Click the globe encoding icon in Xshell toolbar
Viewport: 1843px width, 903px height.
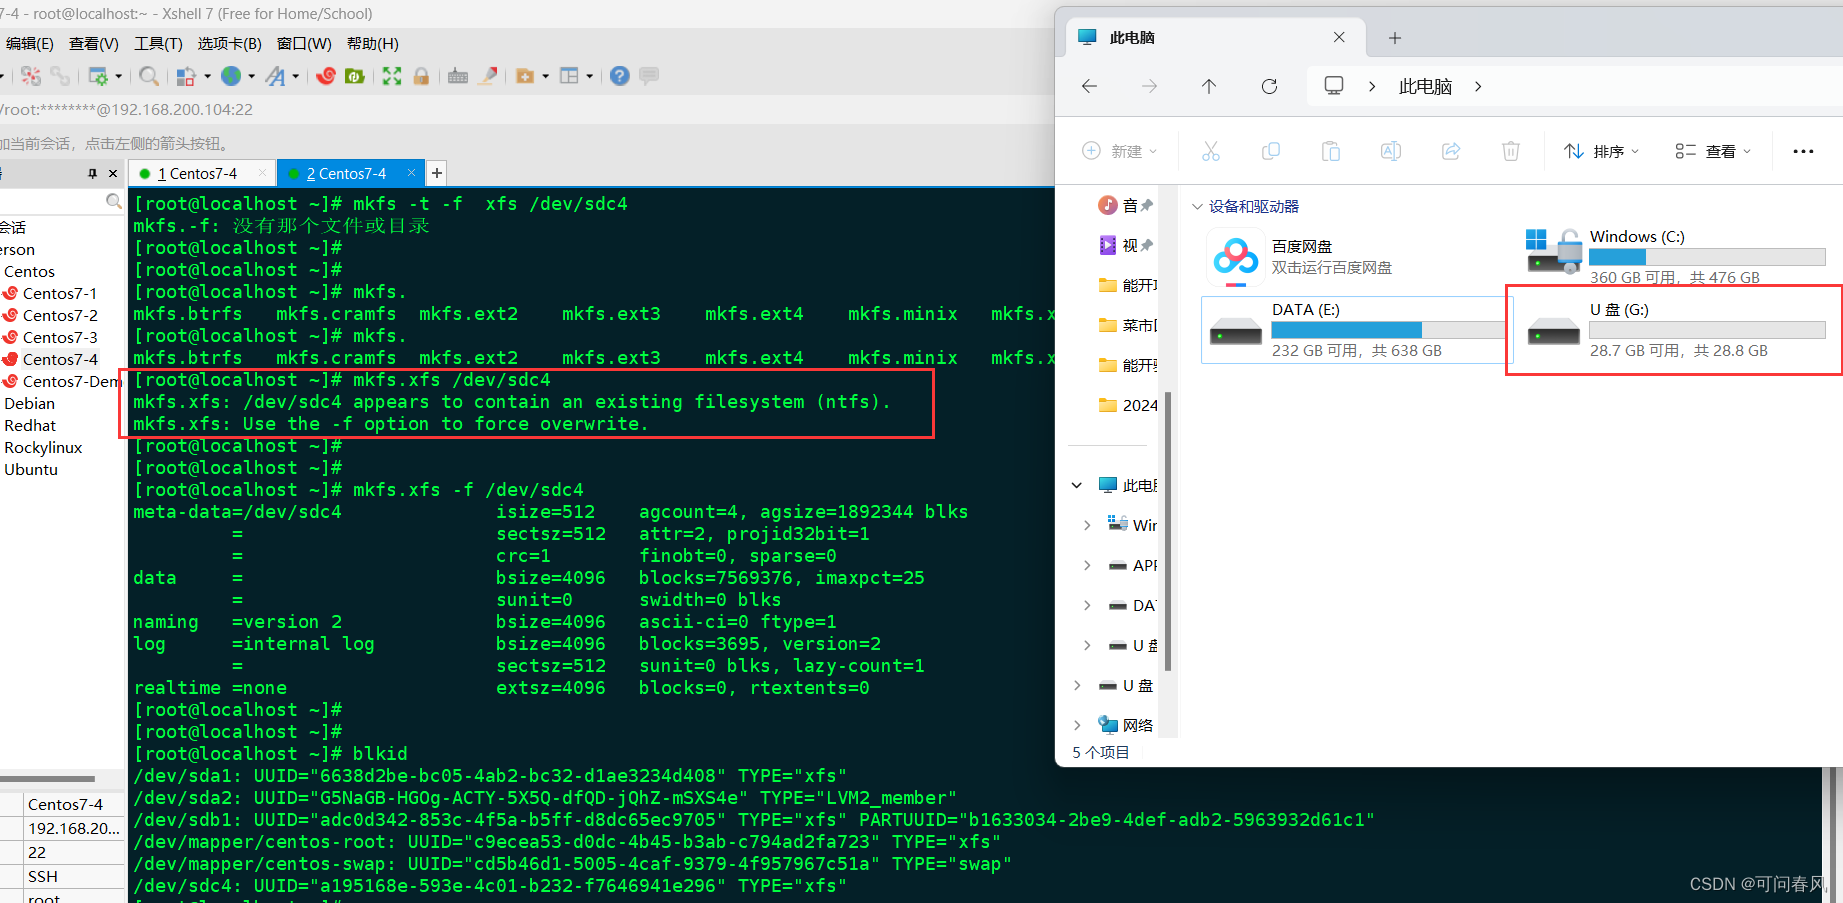coord(231,76)
